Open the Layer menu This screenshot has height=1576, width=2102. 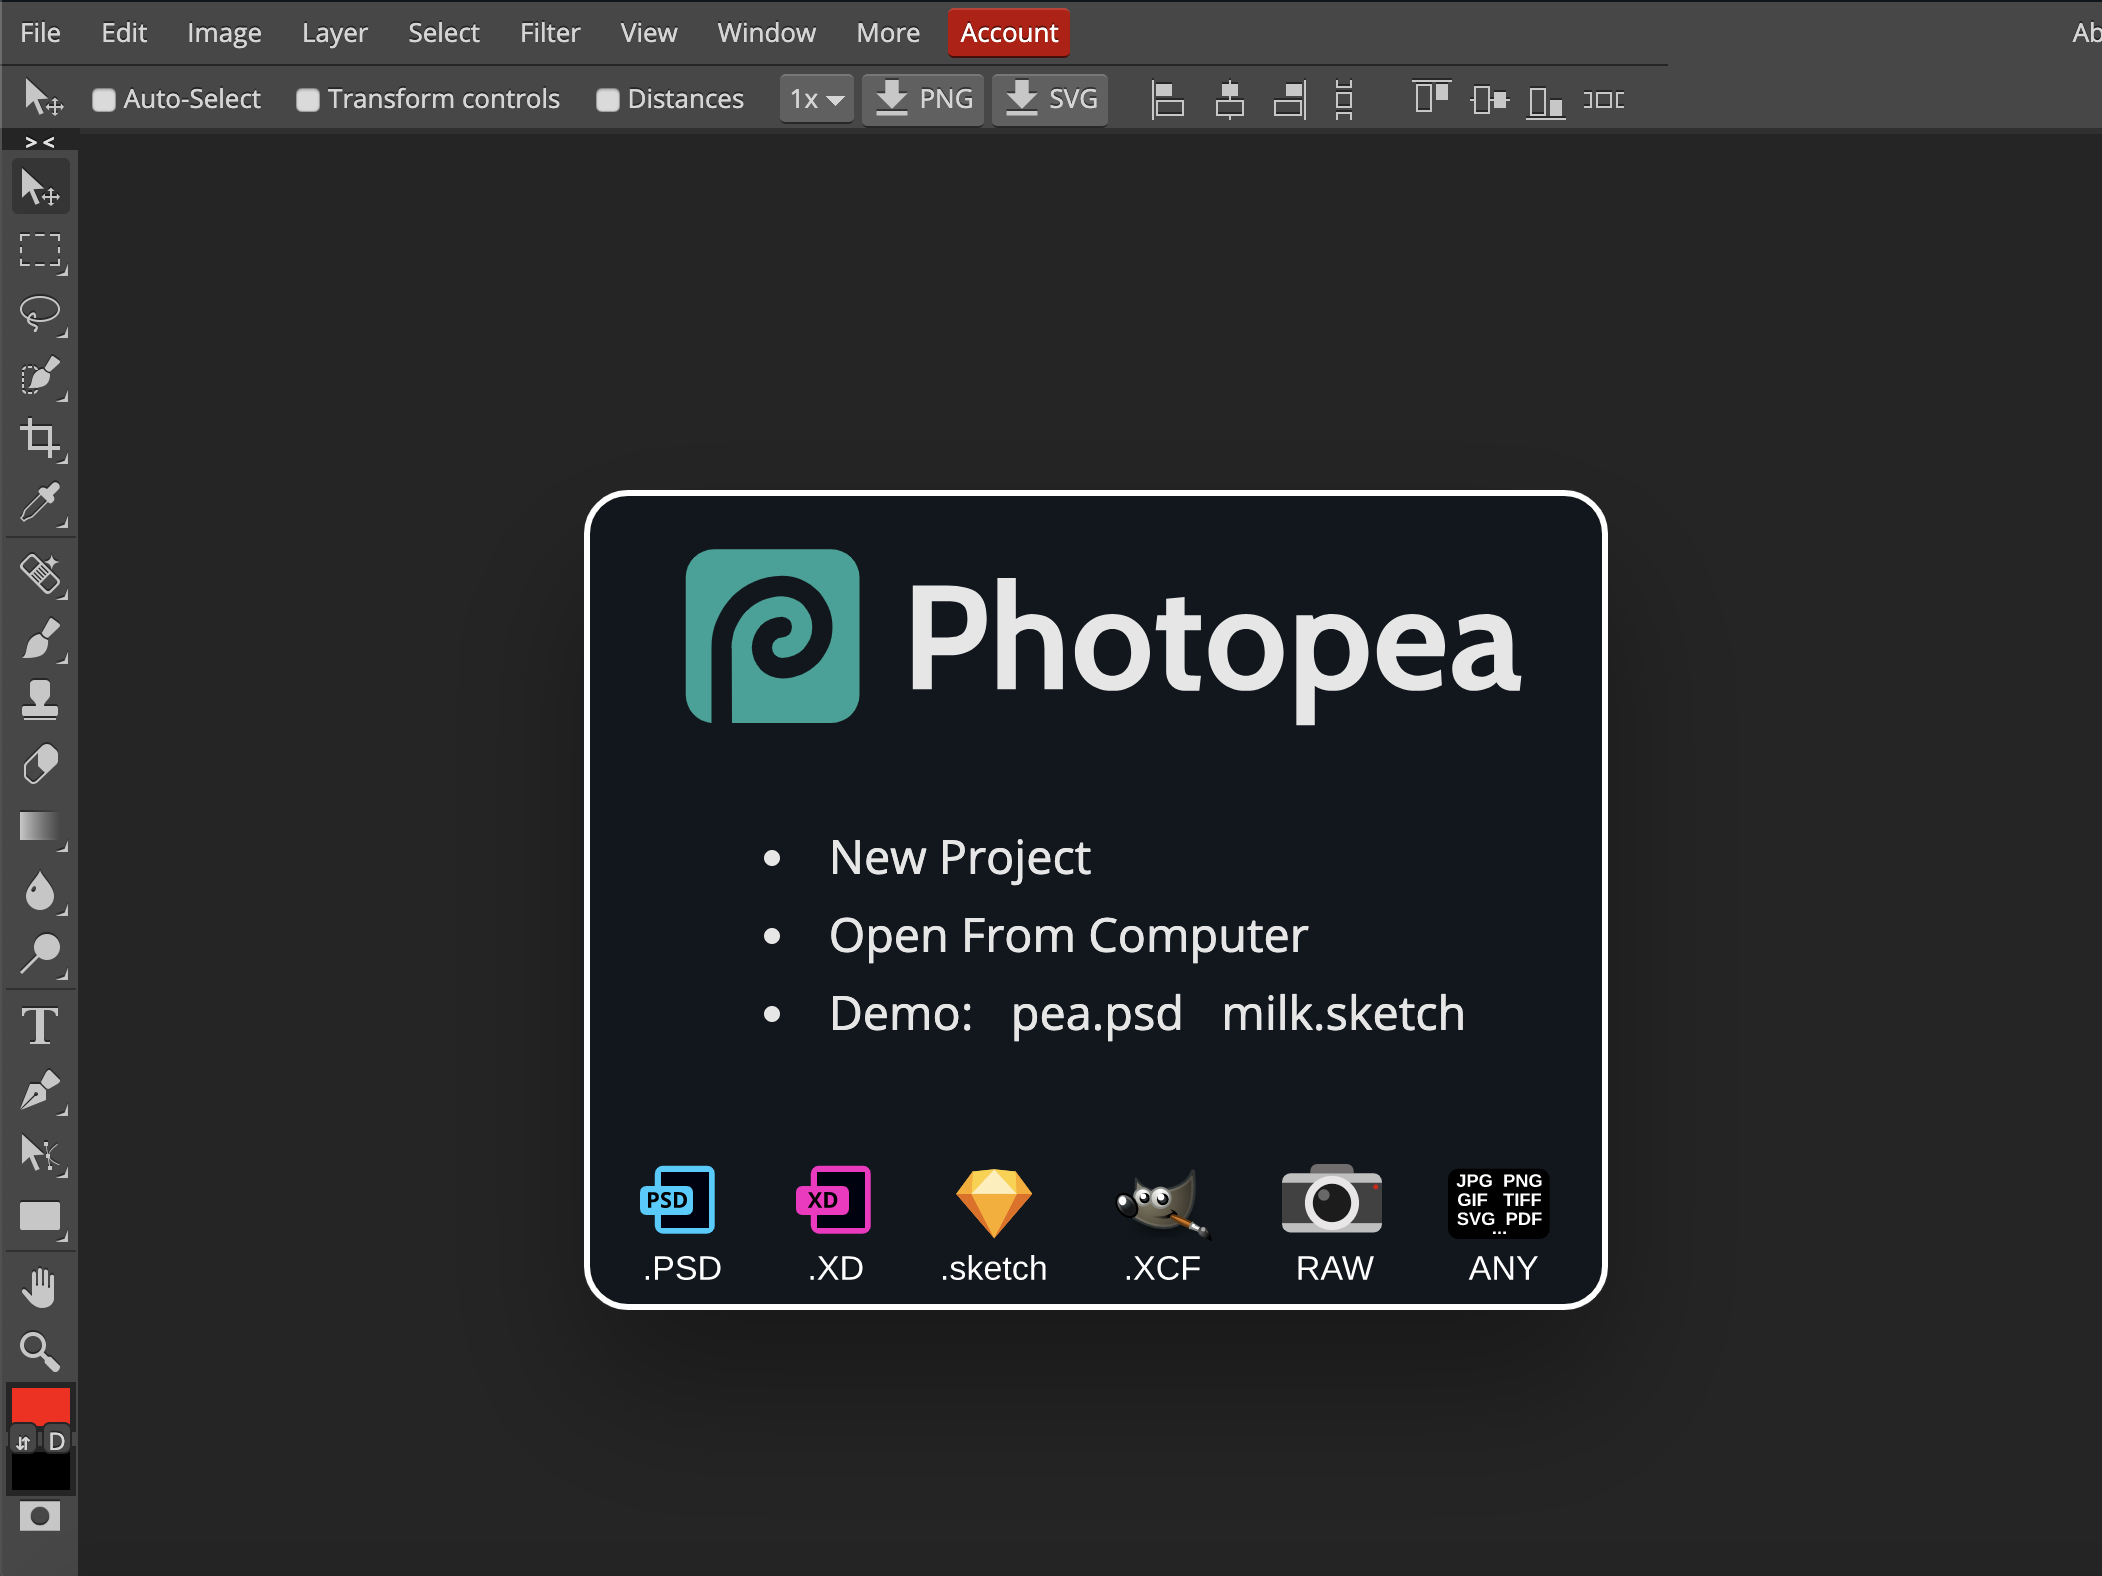coord(334,33)
